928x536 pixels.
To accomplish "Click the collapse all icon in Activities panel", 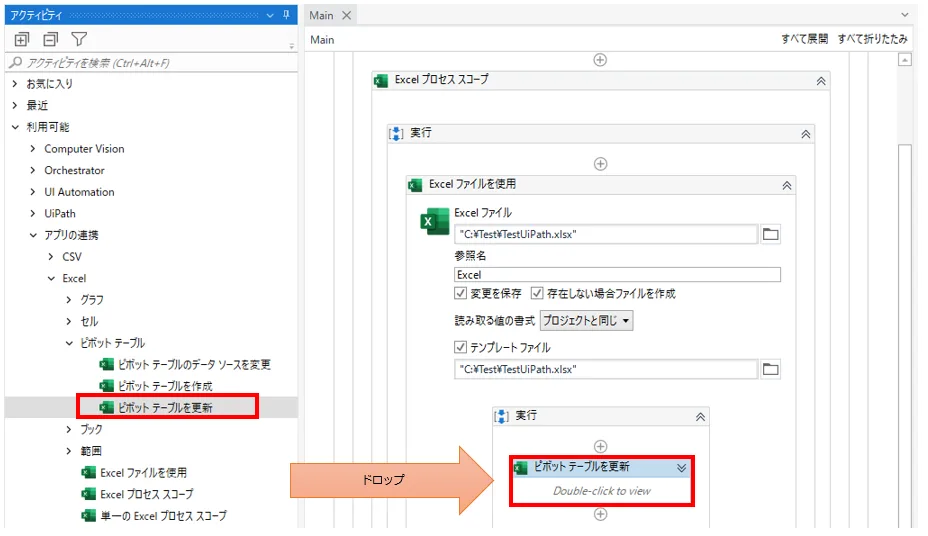I will click(x=50, y=40).
